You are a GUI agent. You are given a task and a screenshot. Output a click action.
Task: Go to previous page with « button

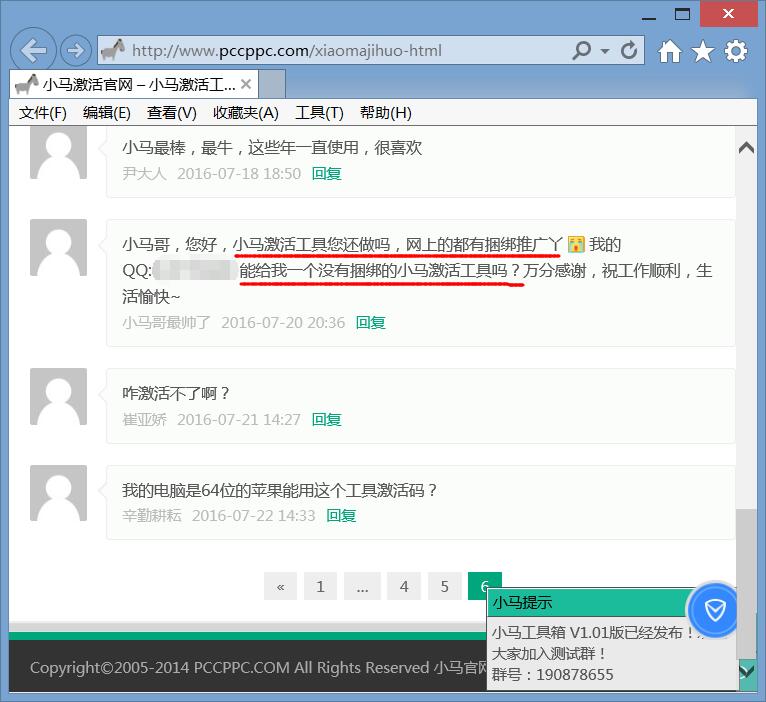(x=280, y=586)
